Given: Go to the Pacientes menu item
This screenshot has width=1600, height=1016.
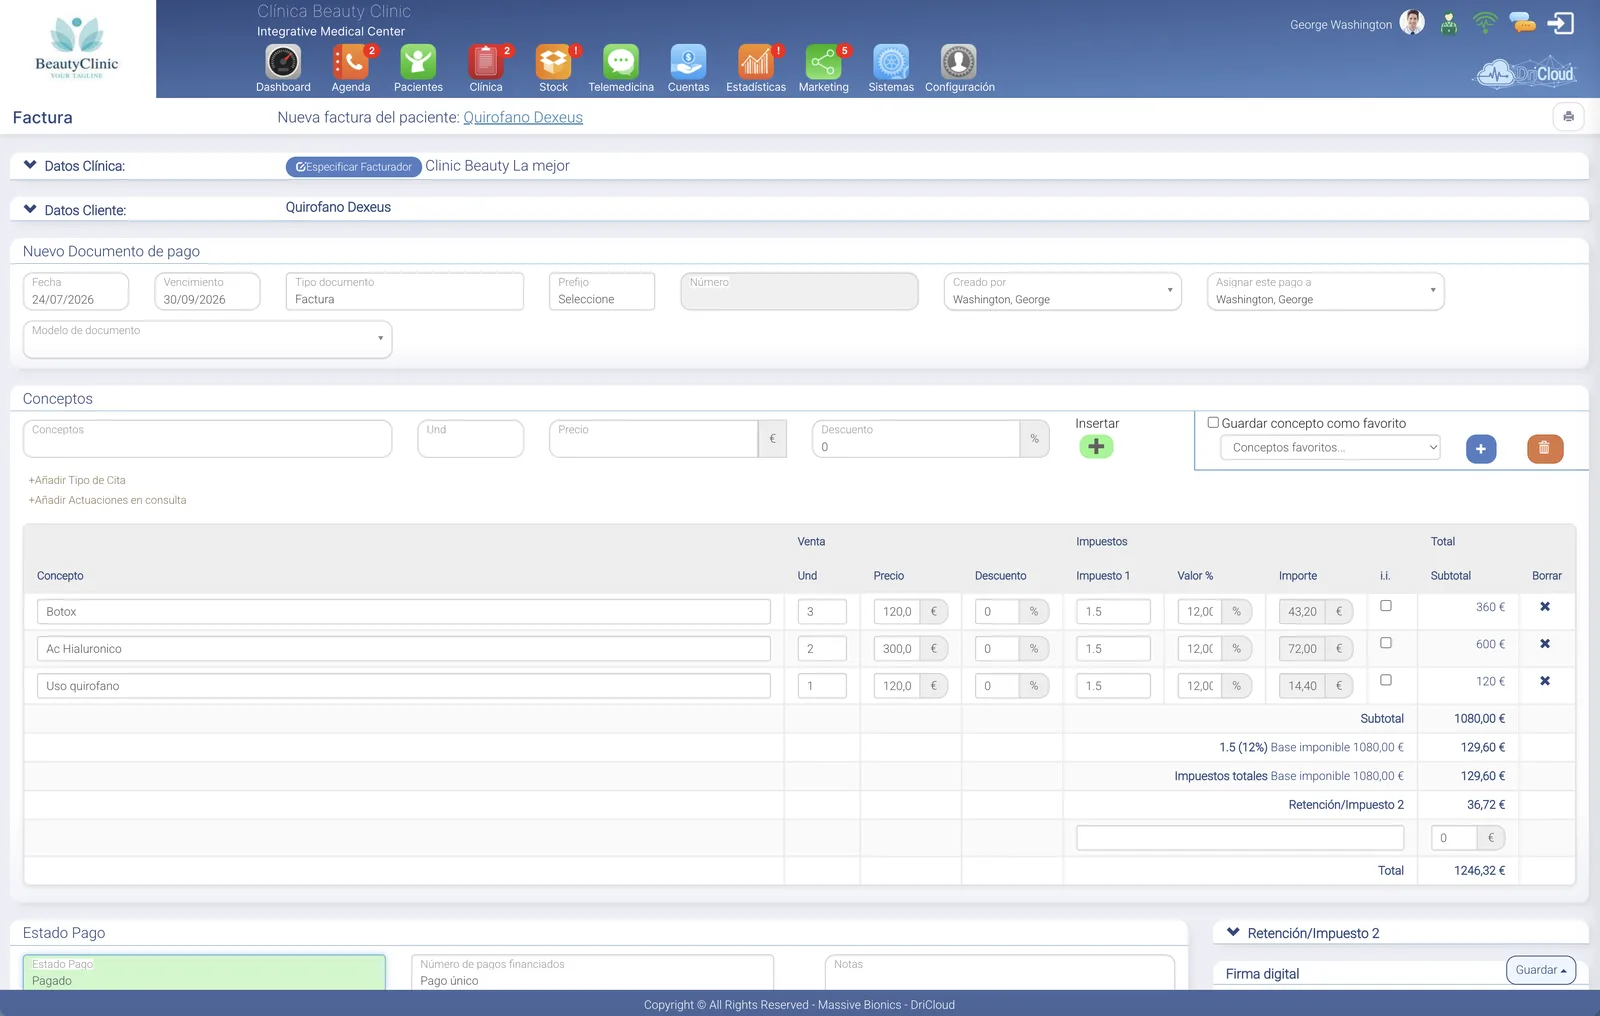Looking at the screenshot, I should tap(418, 69).
